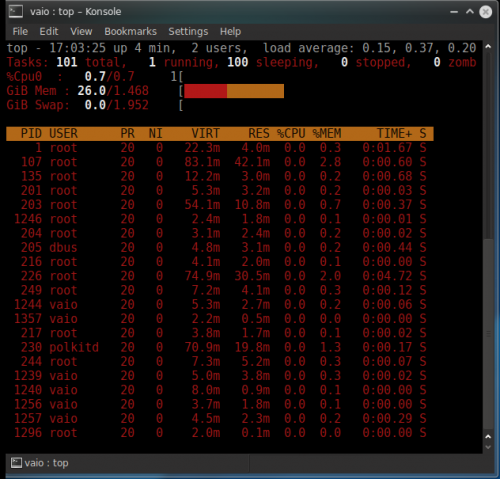500x479 pixels.
Task: Click the scrollbar up arrow at top
Action: [488, 47]
